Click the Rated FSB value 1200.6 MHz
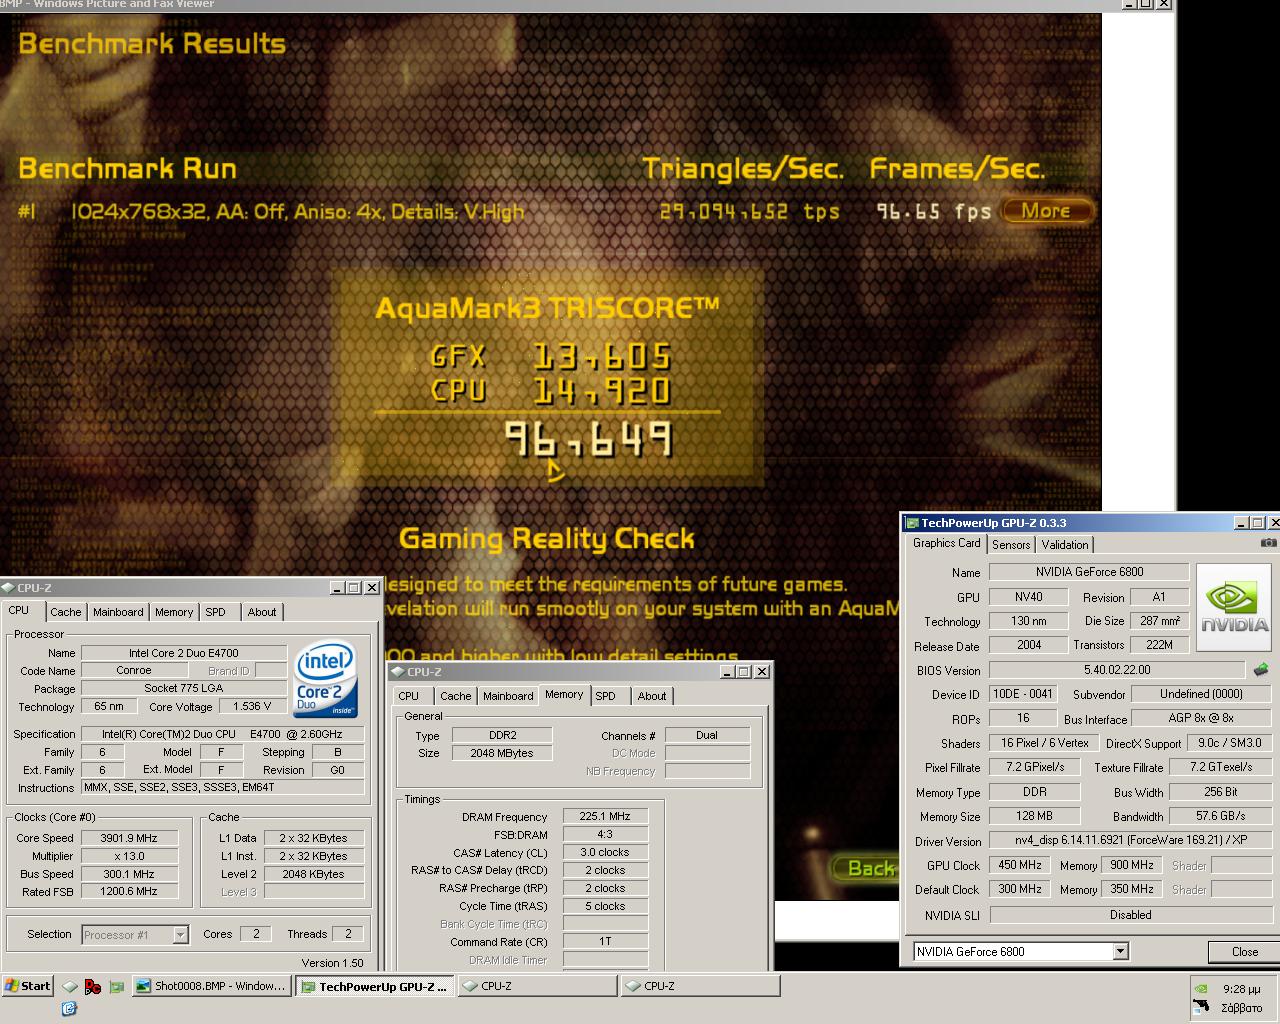Screen dimensions: 1280x1024 (x=129, y=891)
